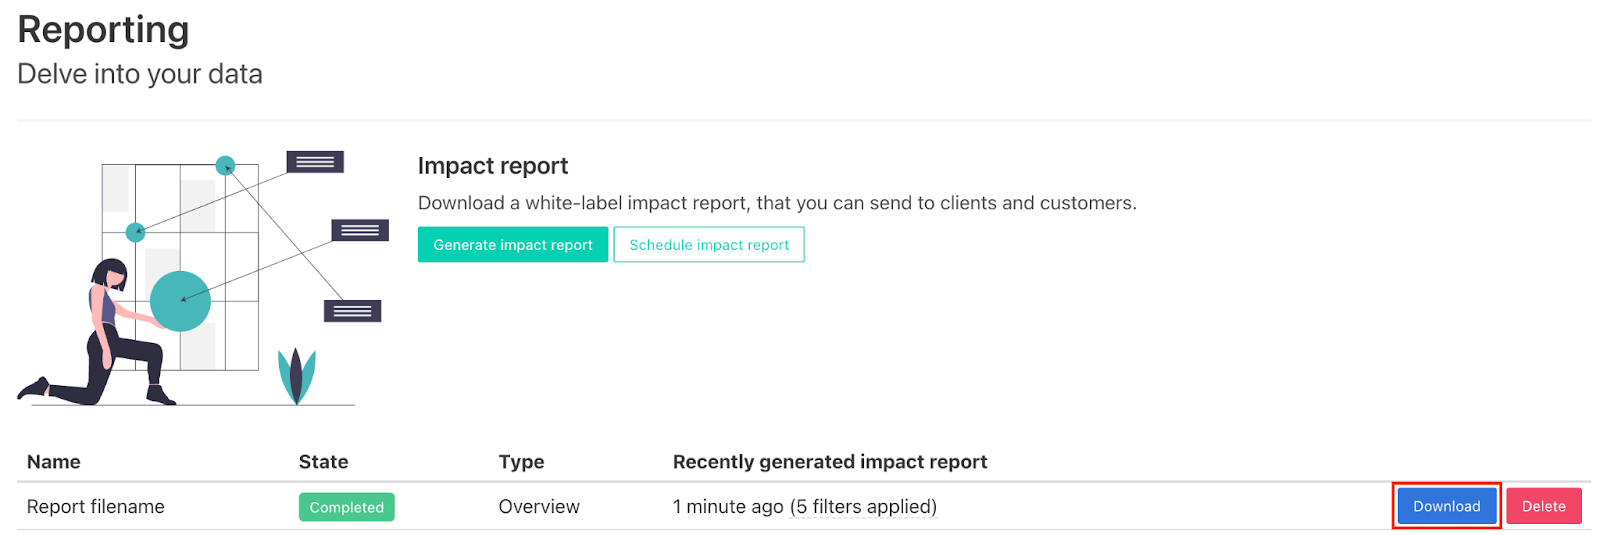This screenshot has height=535, width=1600.
Task: Click the topmost dark label box
Action: tap(315, 162)
